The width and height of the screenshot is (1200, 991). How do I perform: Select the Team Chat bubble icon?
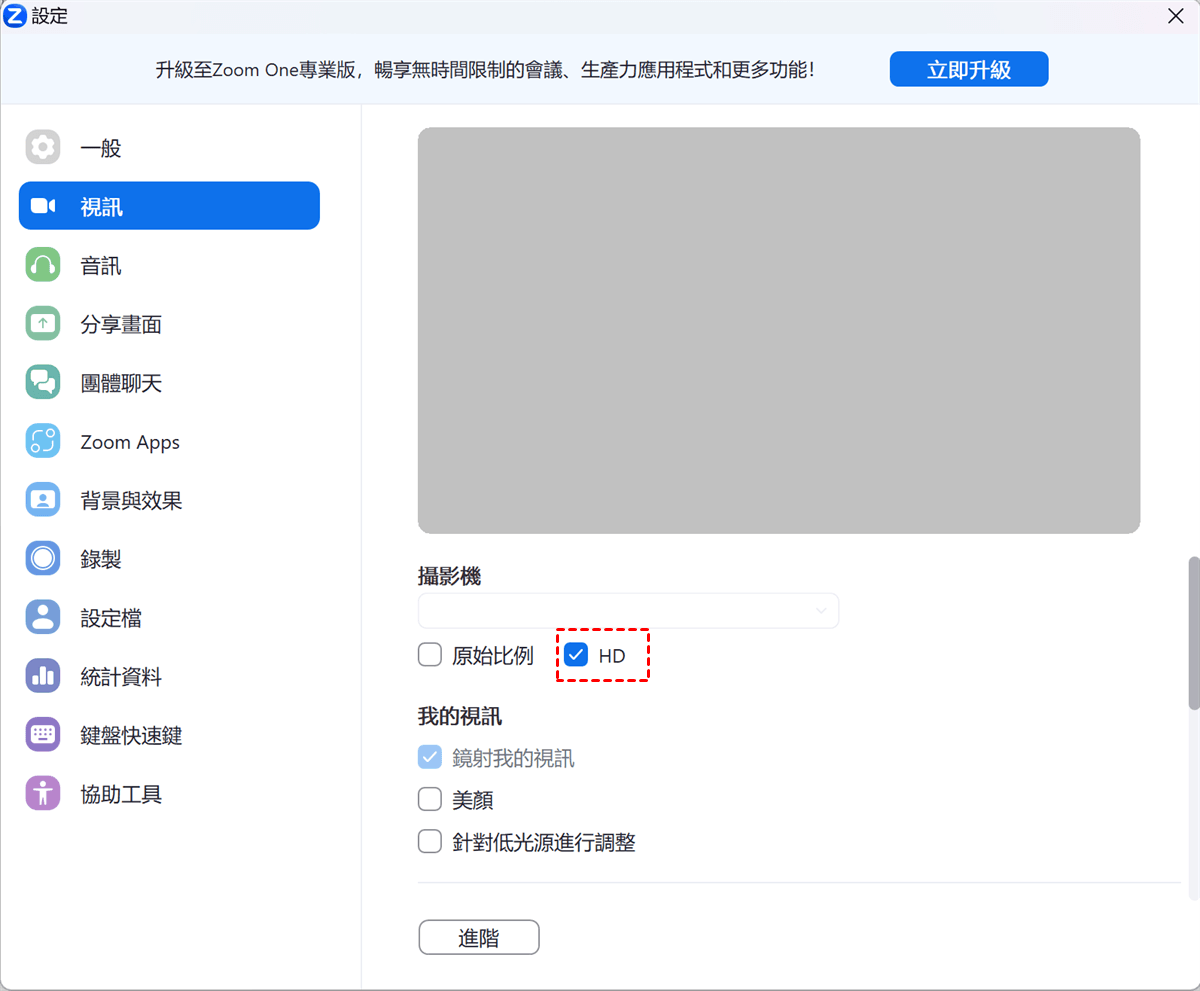43,383
